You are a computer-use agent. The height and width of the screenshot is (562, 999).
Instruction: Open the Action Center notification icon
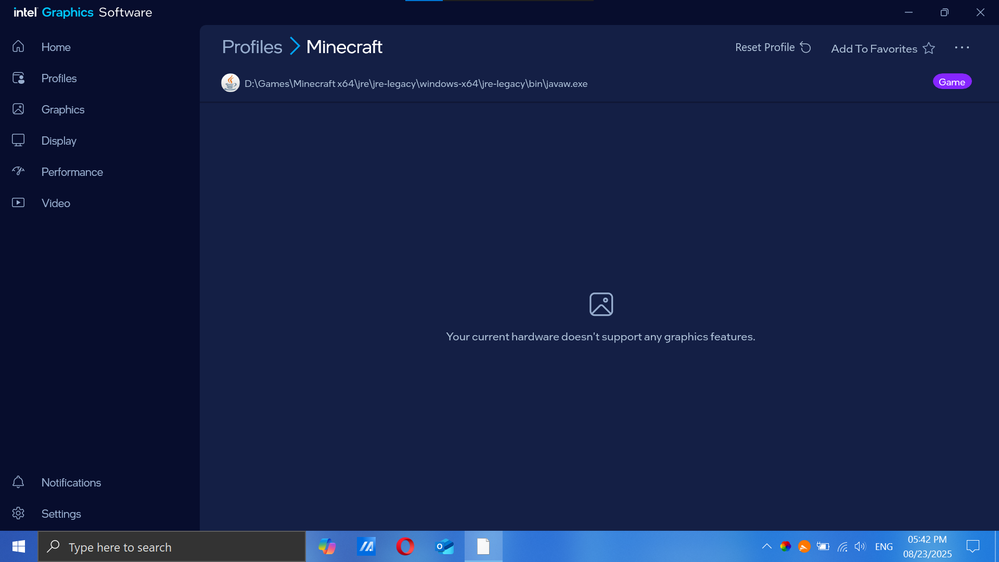[x=973, y=547]
